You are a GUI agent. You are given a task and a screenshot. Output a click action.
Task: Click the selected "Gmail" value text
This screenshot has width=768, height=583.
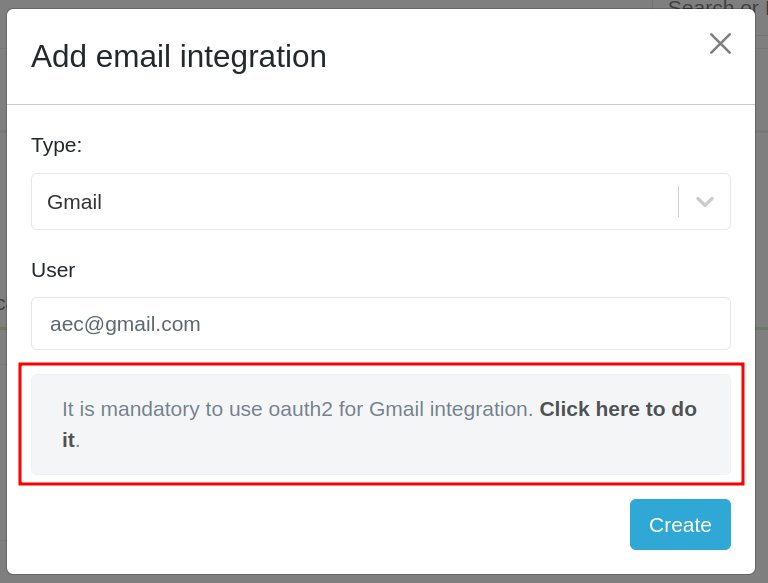click(x=75, y=202)
